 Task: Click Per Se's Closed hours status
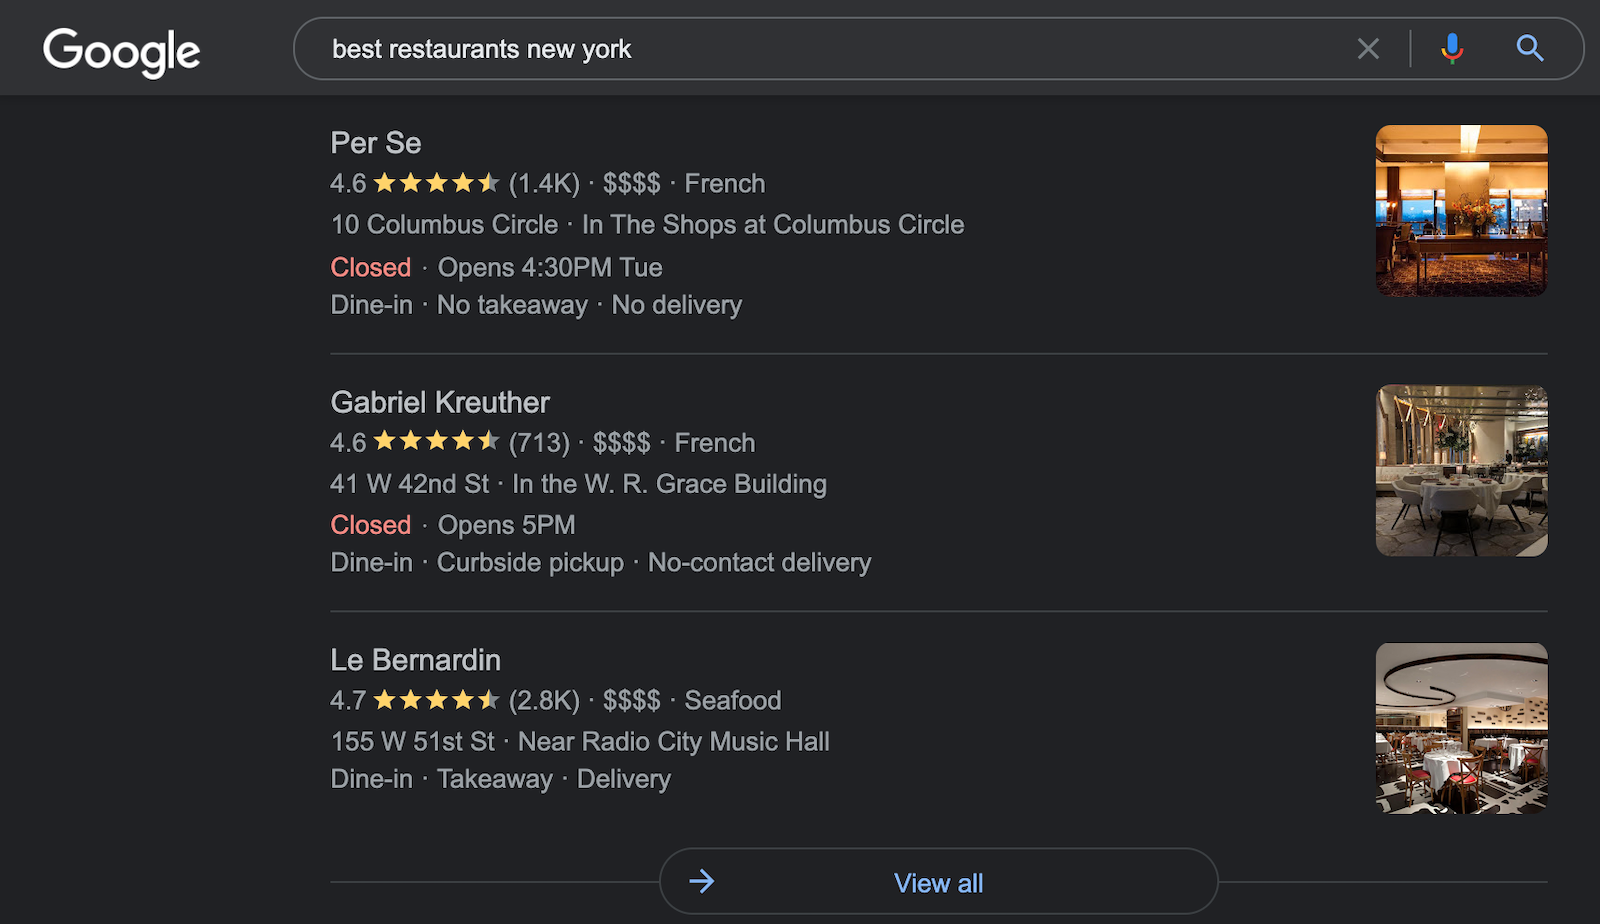click(371, 268)
